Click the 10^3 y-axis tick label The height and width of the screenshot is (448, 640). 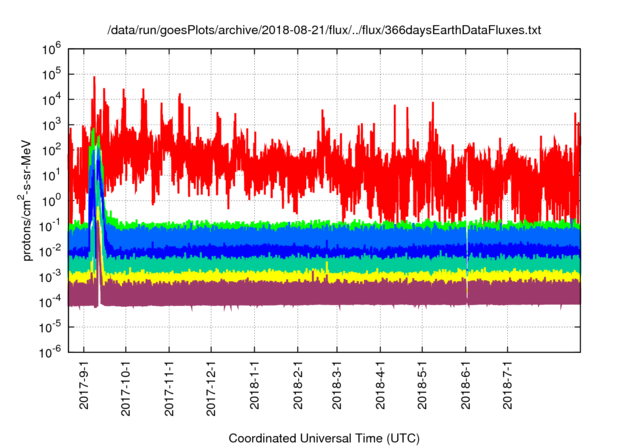click(x=51, y=125)
